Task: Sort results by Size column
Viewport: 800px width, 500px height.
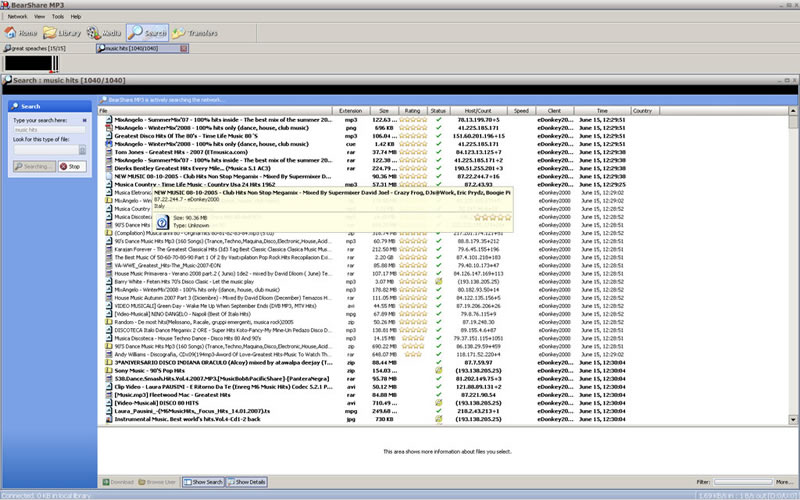Action: [384, 111]
